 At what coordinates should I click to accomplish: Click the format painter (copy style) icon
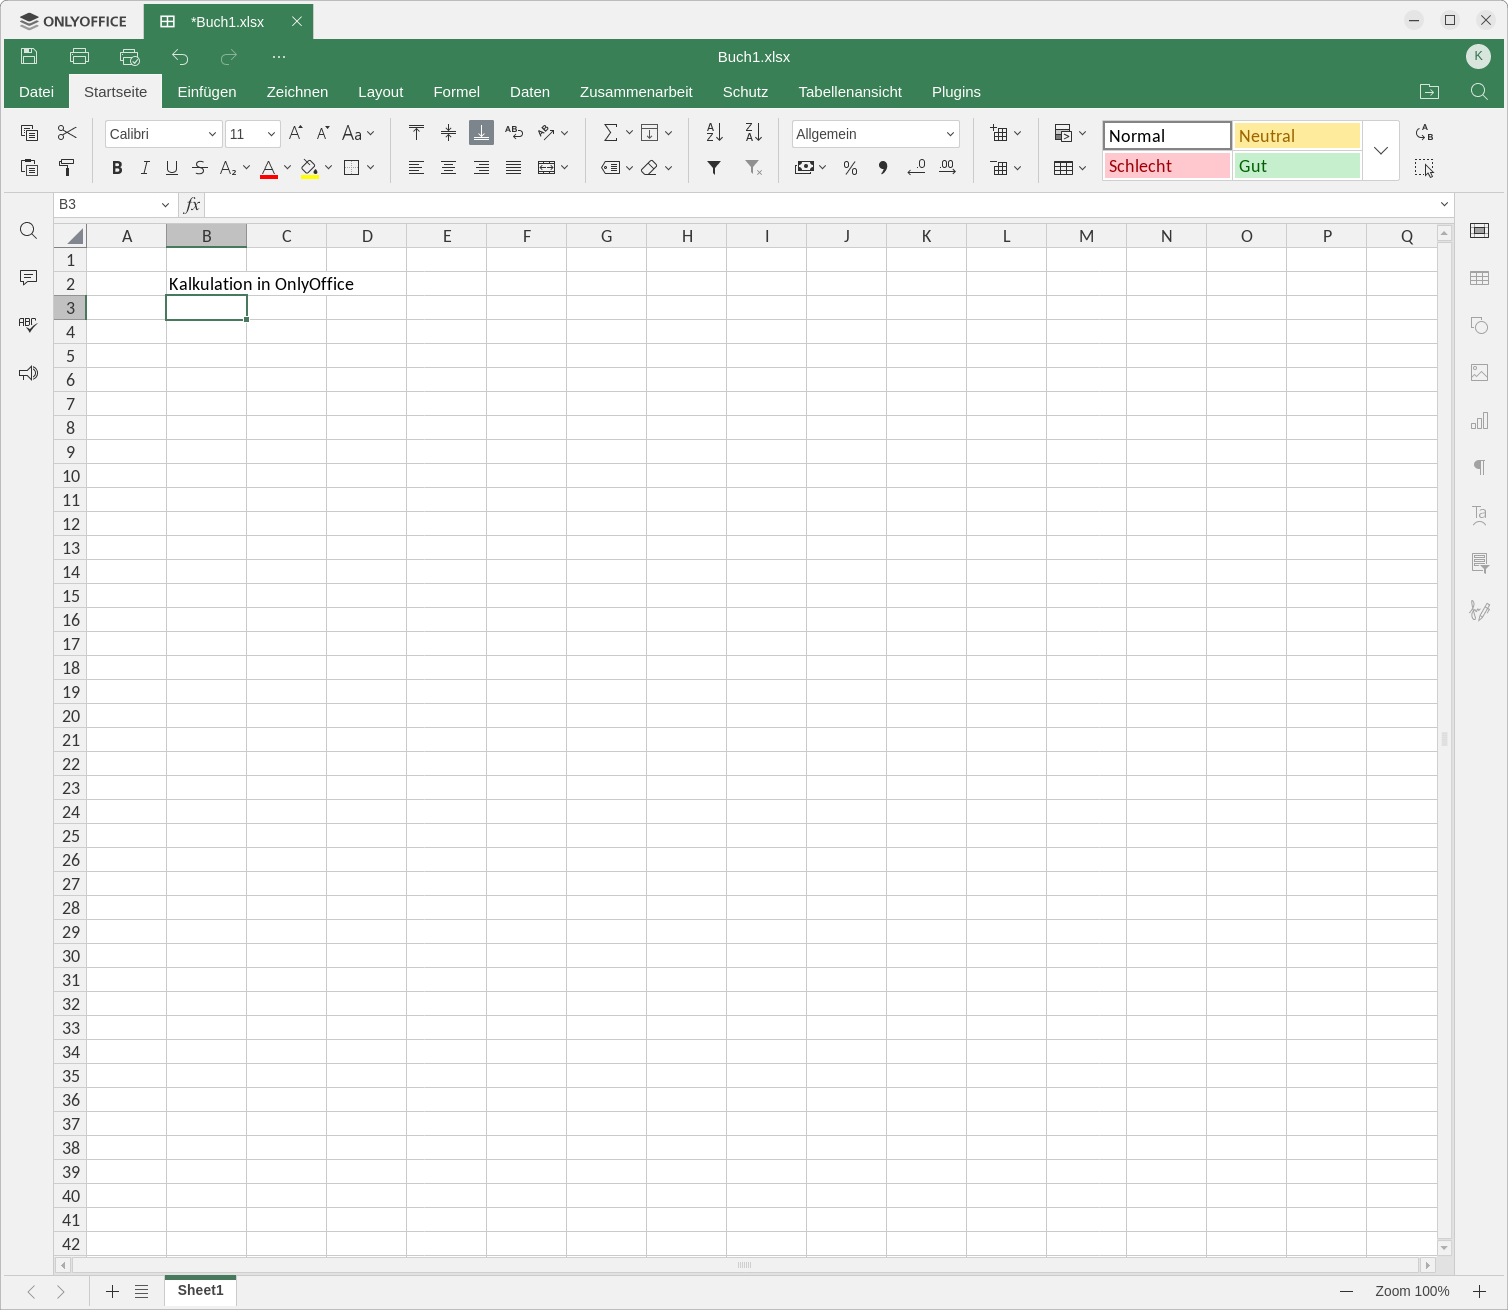[67, 168]
